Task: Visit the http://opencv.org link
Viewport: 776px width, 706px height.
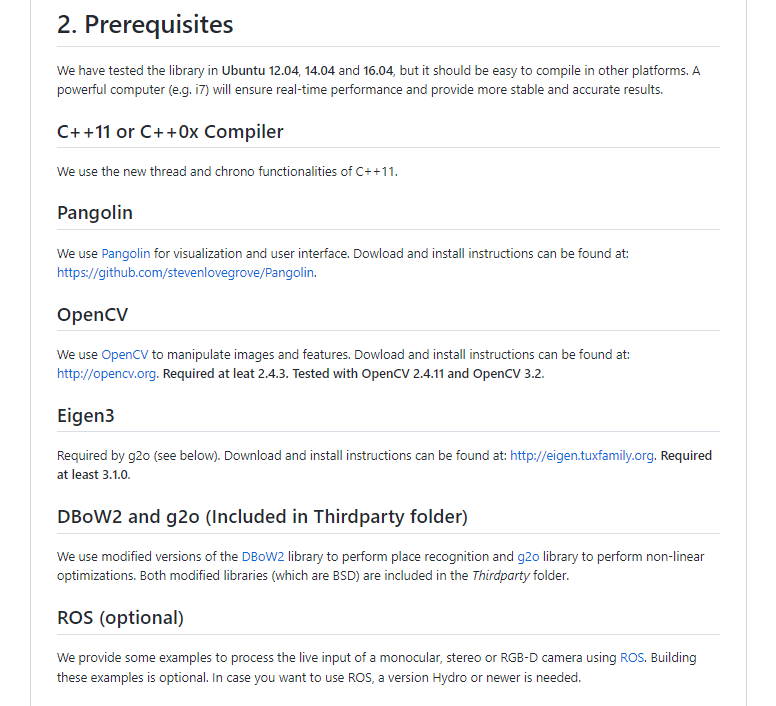Action: tap(106, 374)
